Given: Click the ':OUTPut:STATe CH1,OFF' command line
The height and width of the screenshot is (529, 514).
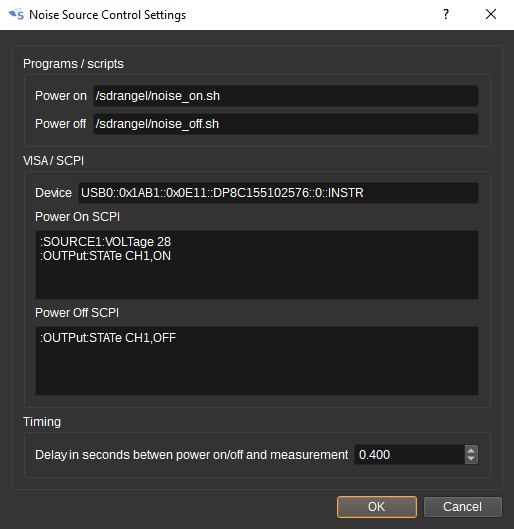Looking at the screenshot, I should (x=108, y=338).
